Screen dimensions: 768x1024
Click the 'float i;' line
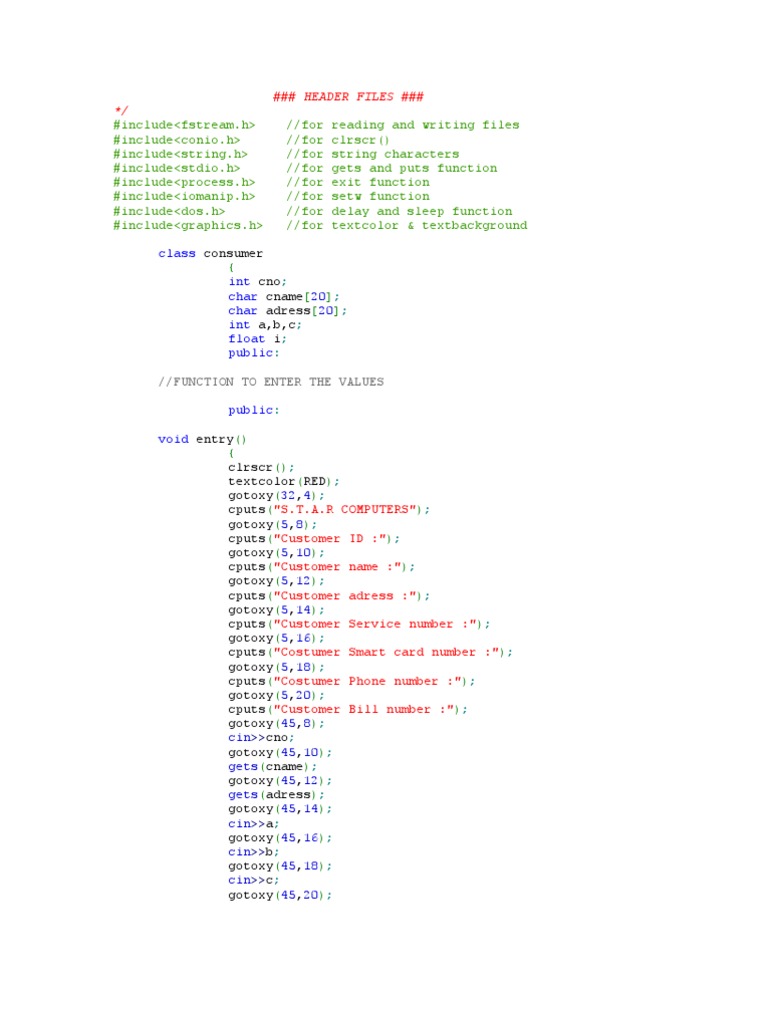point(257,338)
